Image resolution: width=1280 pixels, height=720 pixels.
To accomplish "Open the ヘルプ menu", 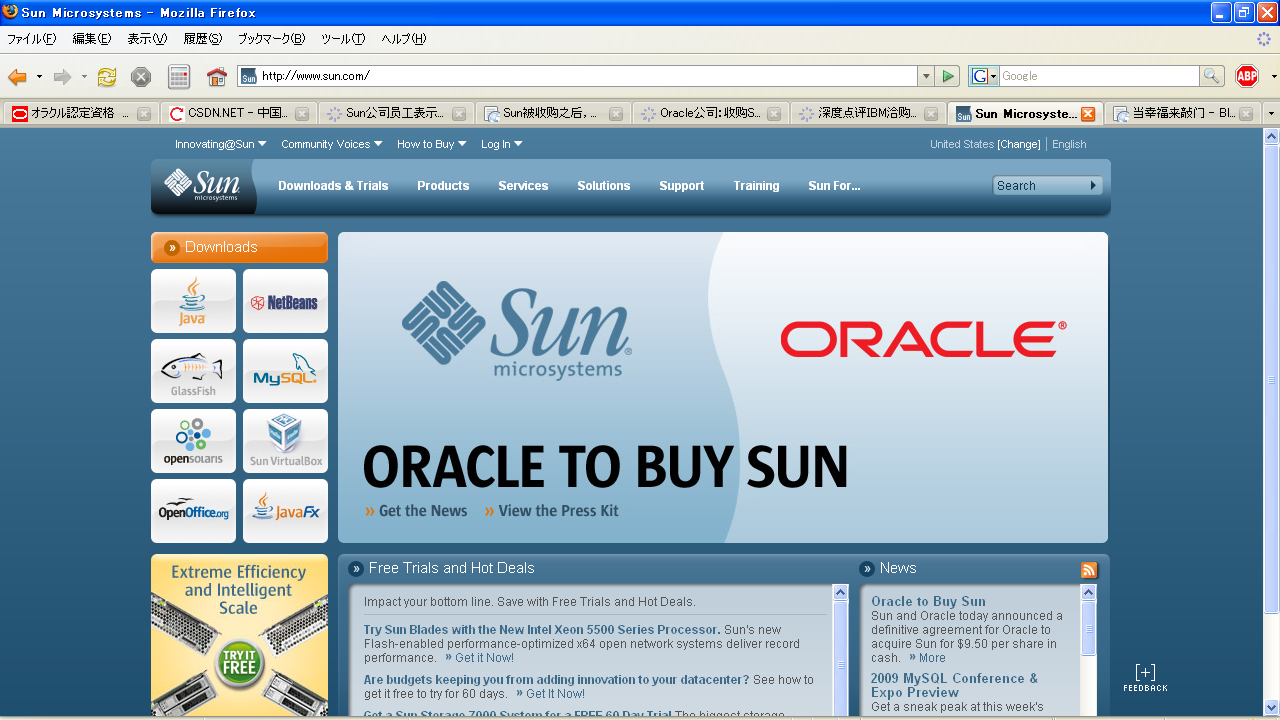I will click(403, 39).
